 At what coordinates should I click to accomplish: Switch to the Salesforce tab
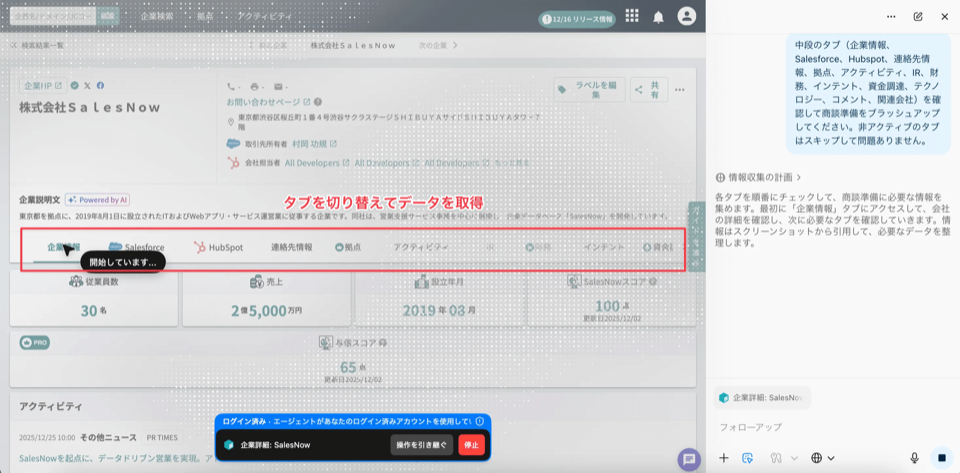(137, 247)
